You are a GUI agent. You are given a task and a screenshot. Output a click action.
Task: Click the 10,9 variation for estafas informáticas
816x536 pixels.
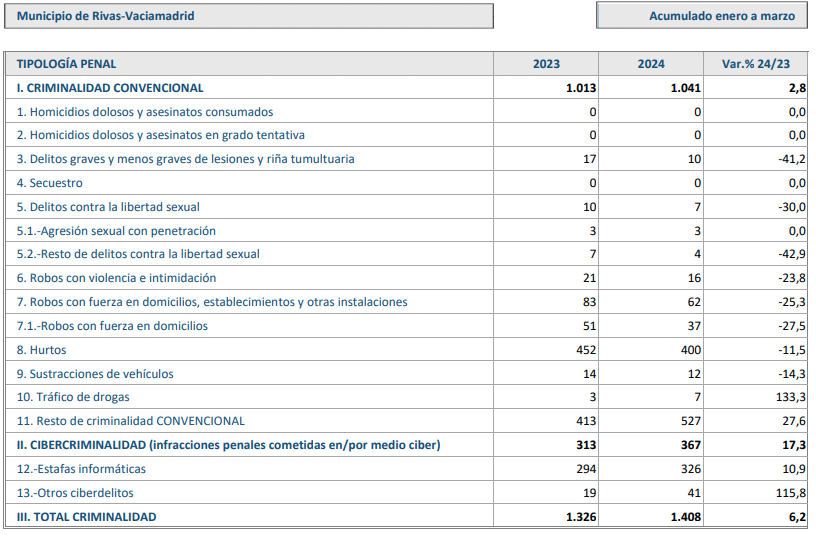tap(794, 469)
